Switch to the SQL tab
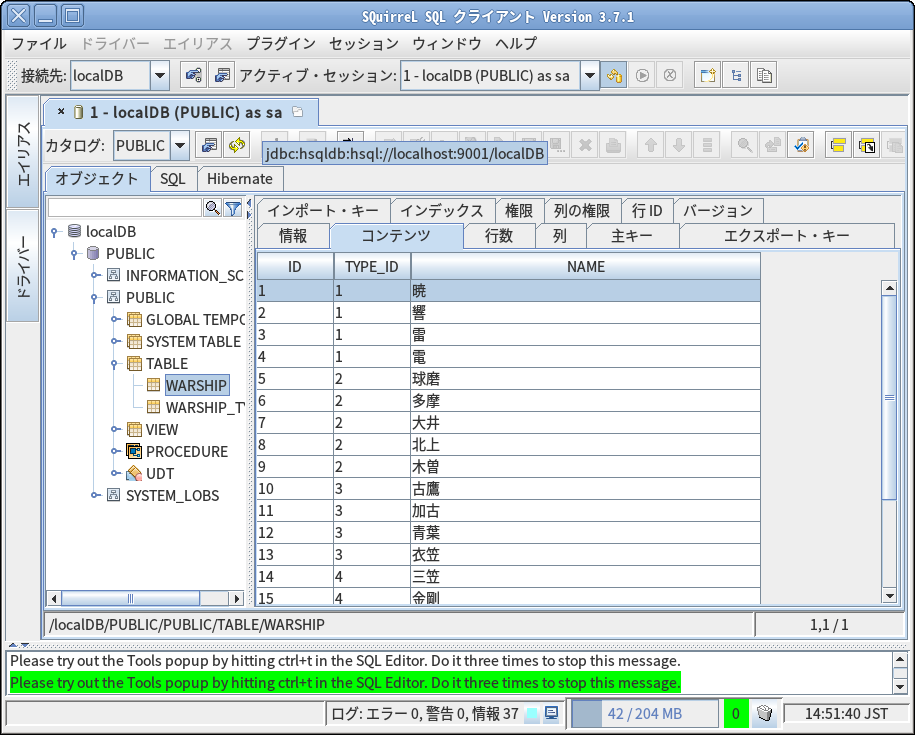This screenshot has width=915, height=735. (x=173, y=178)
